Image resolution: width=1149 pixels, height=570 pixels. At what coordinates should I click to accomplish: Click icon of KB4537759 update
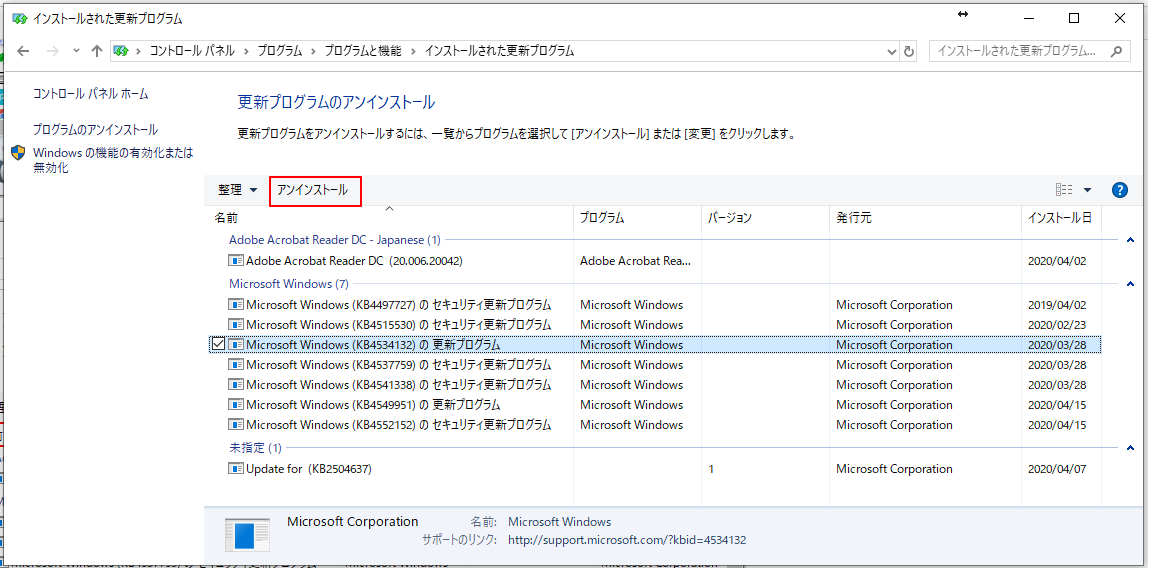point(235,365)
